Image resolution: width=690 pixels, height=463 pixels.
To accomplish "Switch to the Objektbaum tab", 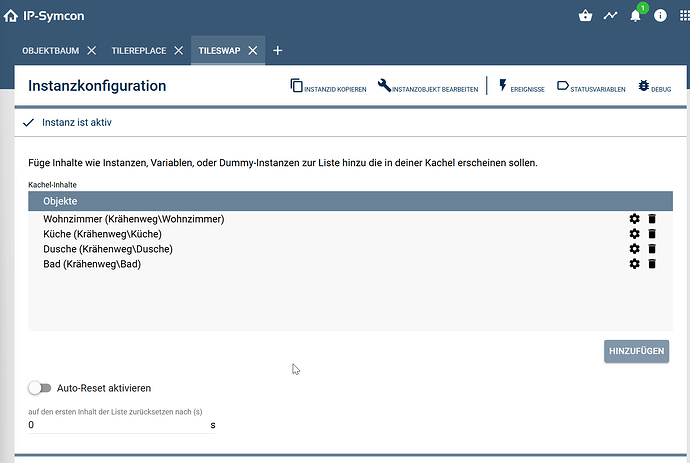I will pos(50,50).
